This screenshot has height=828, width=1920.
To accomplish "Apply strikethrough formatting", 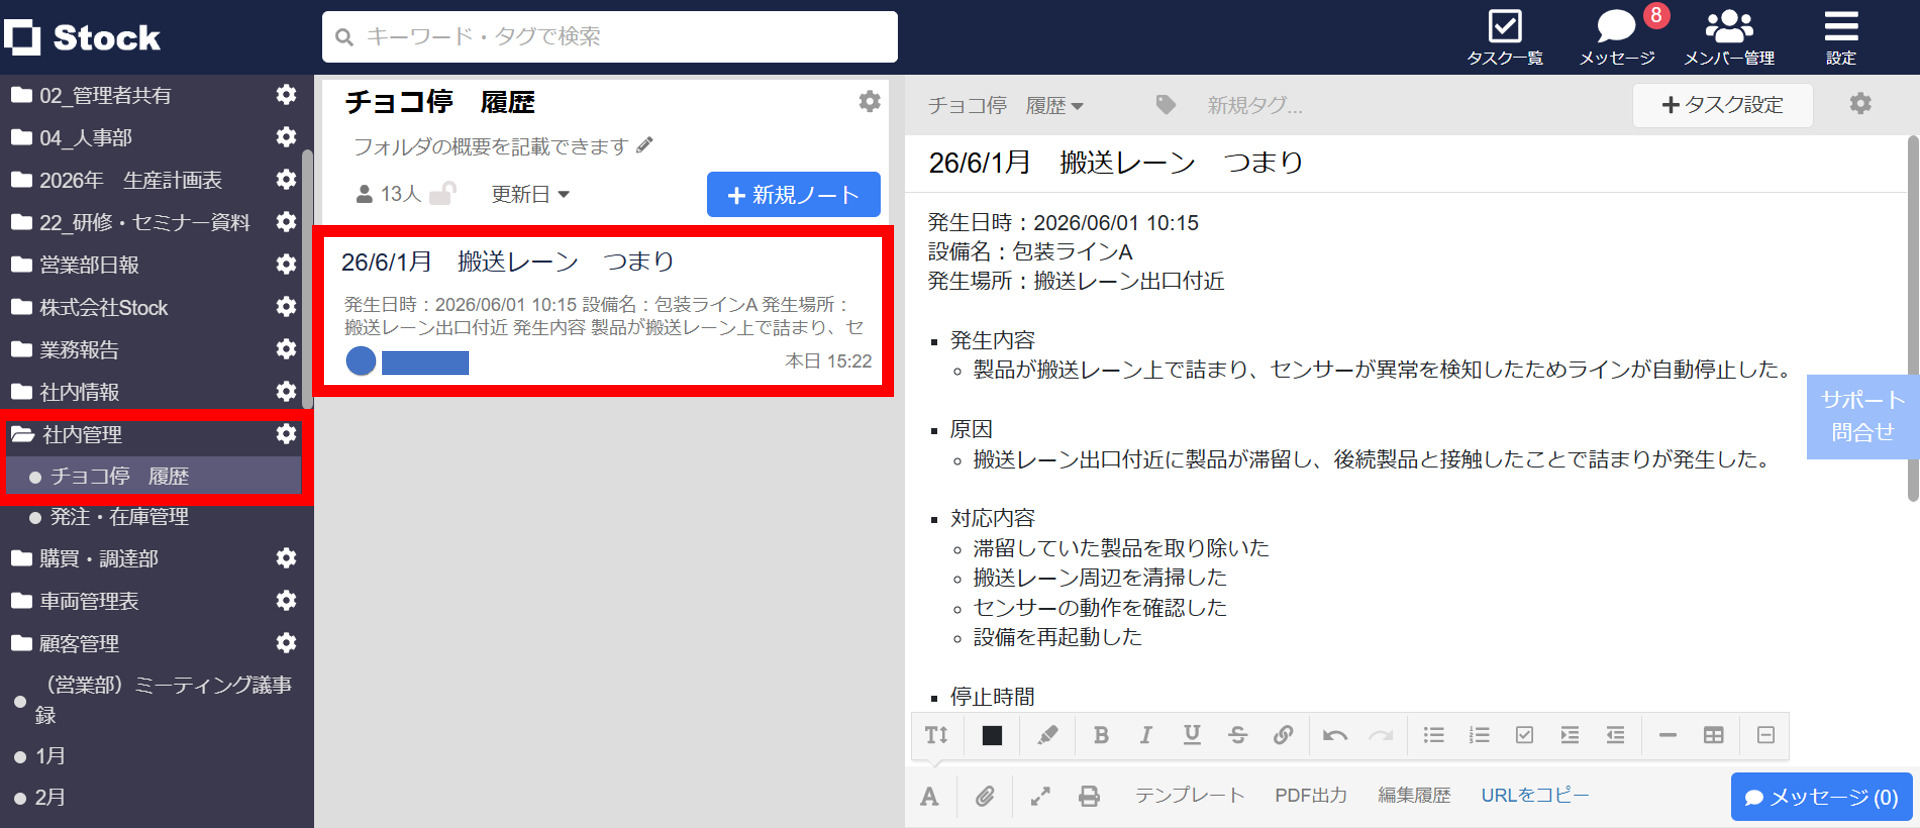I will point(1237,735).
